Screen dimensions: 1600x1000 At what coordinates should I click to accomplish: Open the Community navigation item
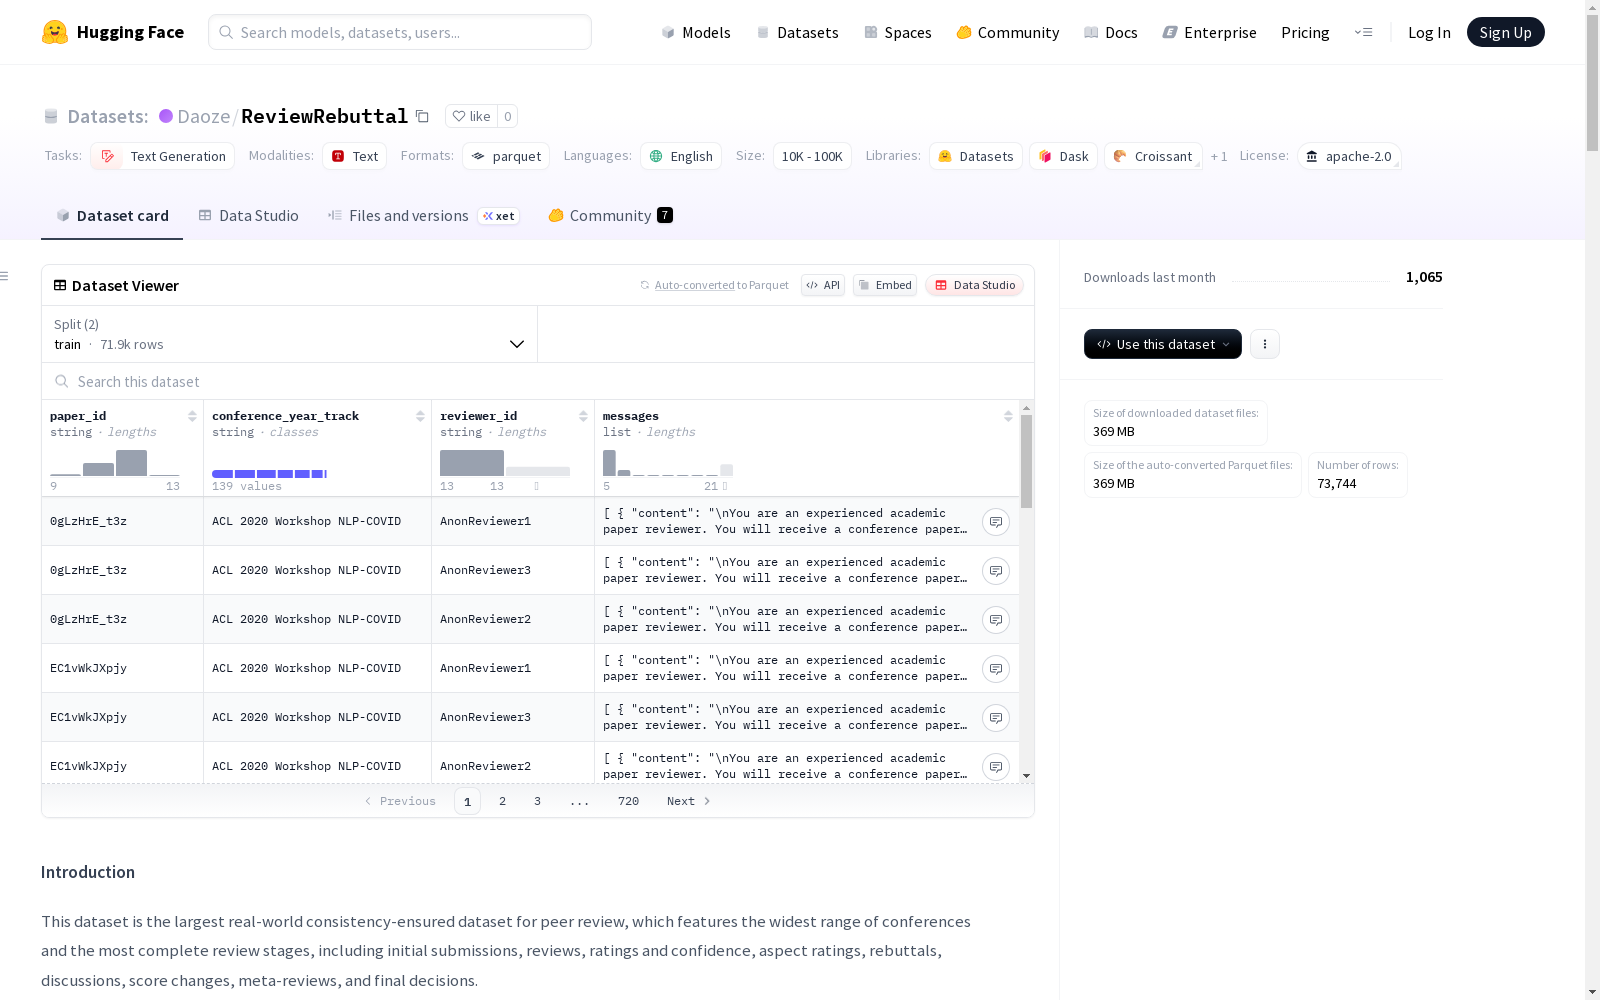pyautogui.click(x=1008, y=32)
